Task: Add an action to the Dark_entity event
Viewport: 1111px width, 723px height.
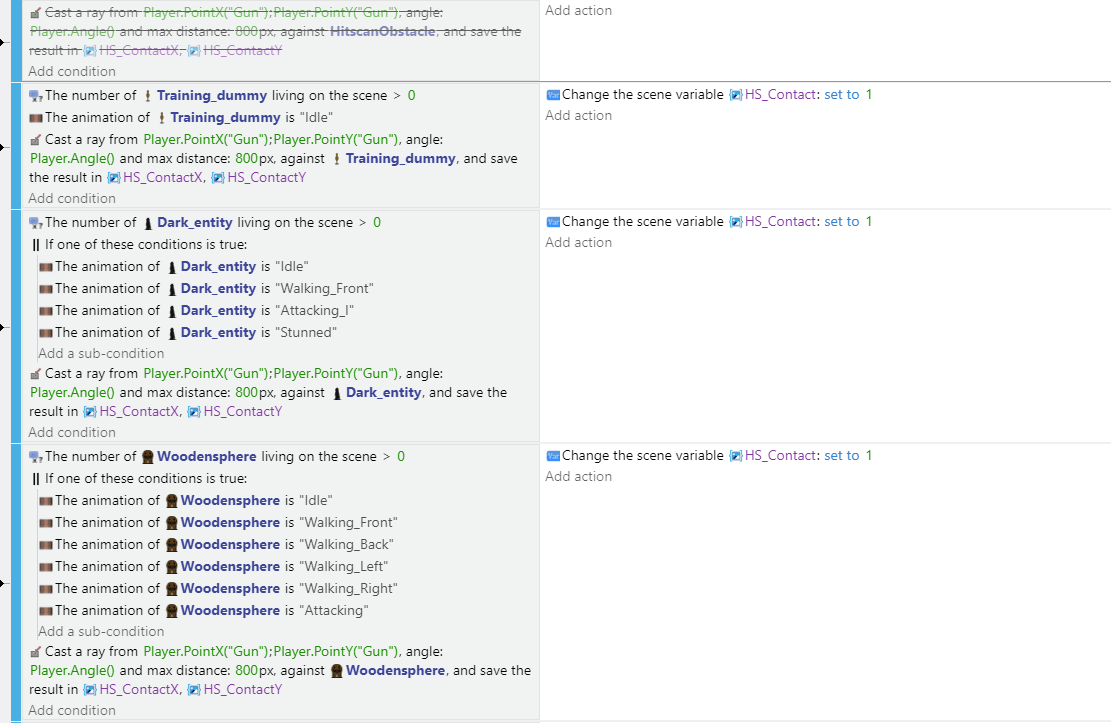Action: (x=578, y=242)
